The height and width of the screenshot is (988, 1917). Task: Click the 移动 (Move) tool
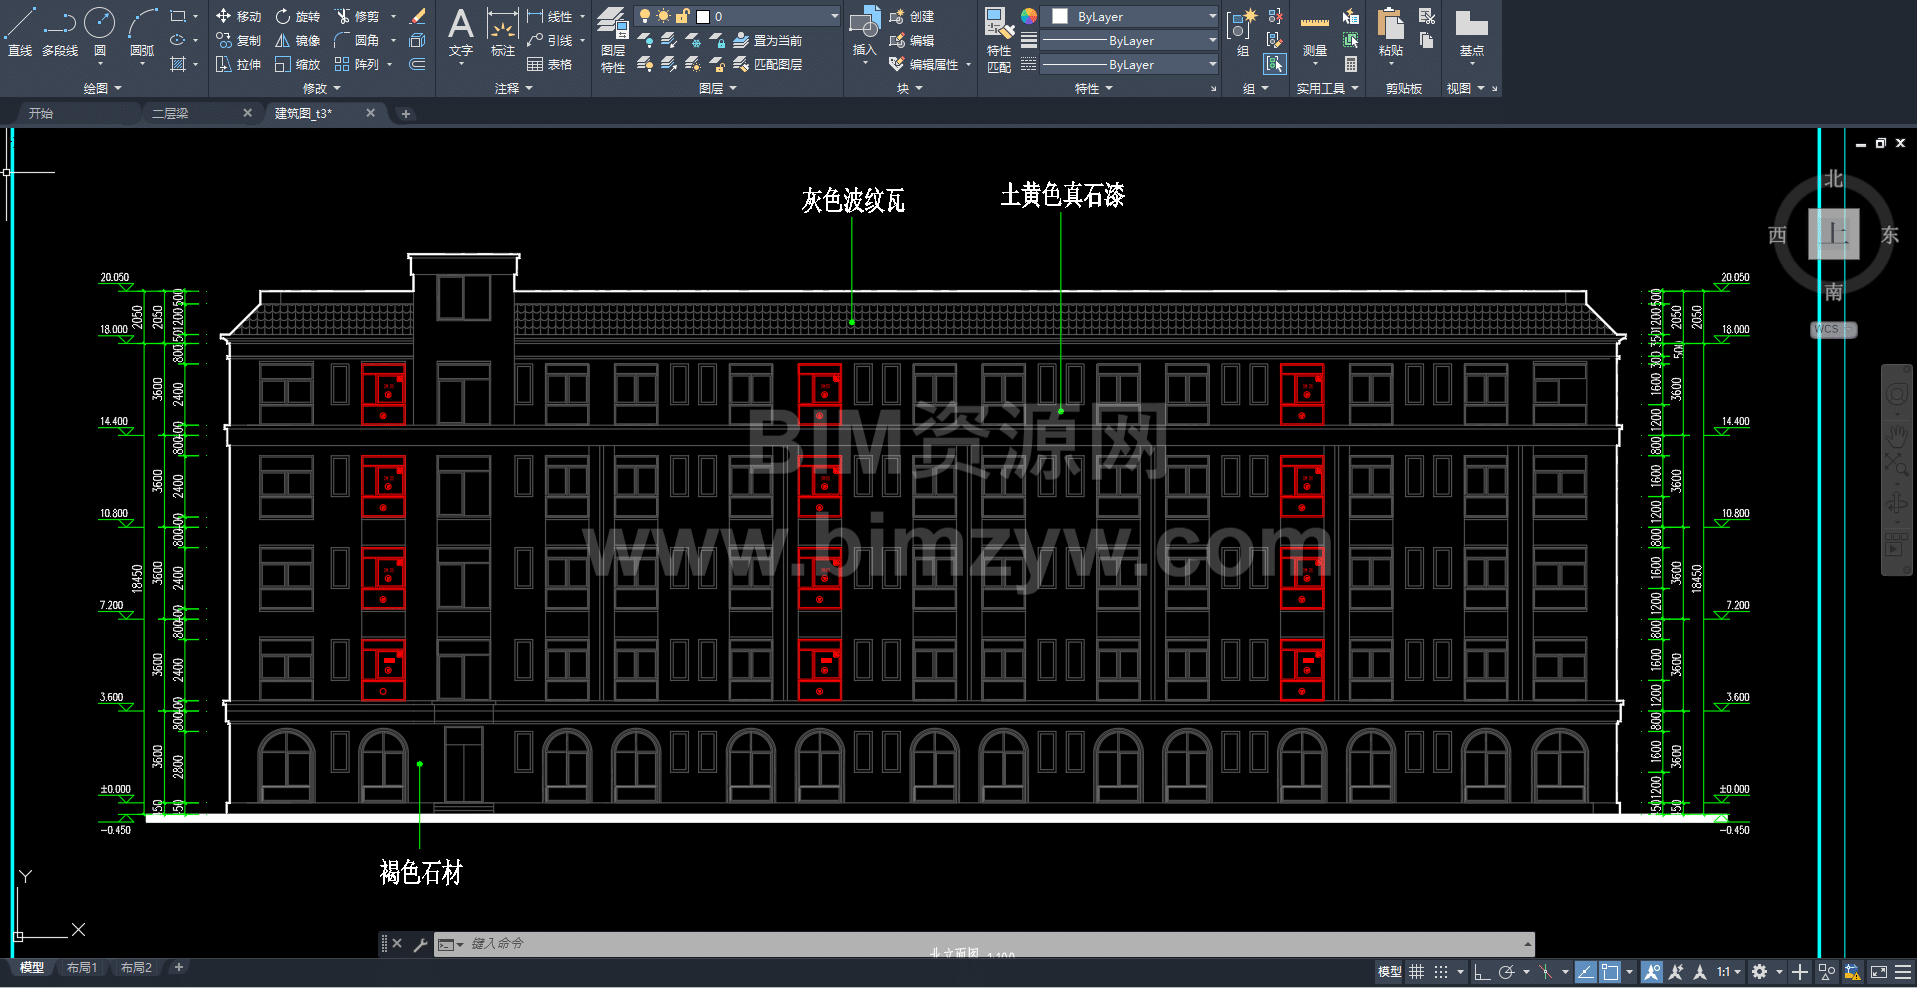(239, 17)
